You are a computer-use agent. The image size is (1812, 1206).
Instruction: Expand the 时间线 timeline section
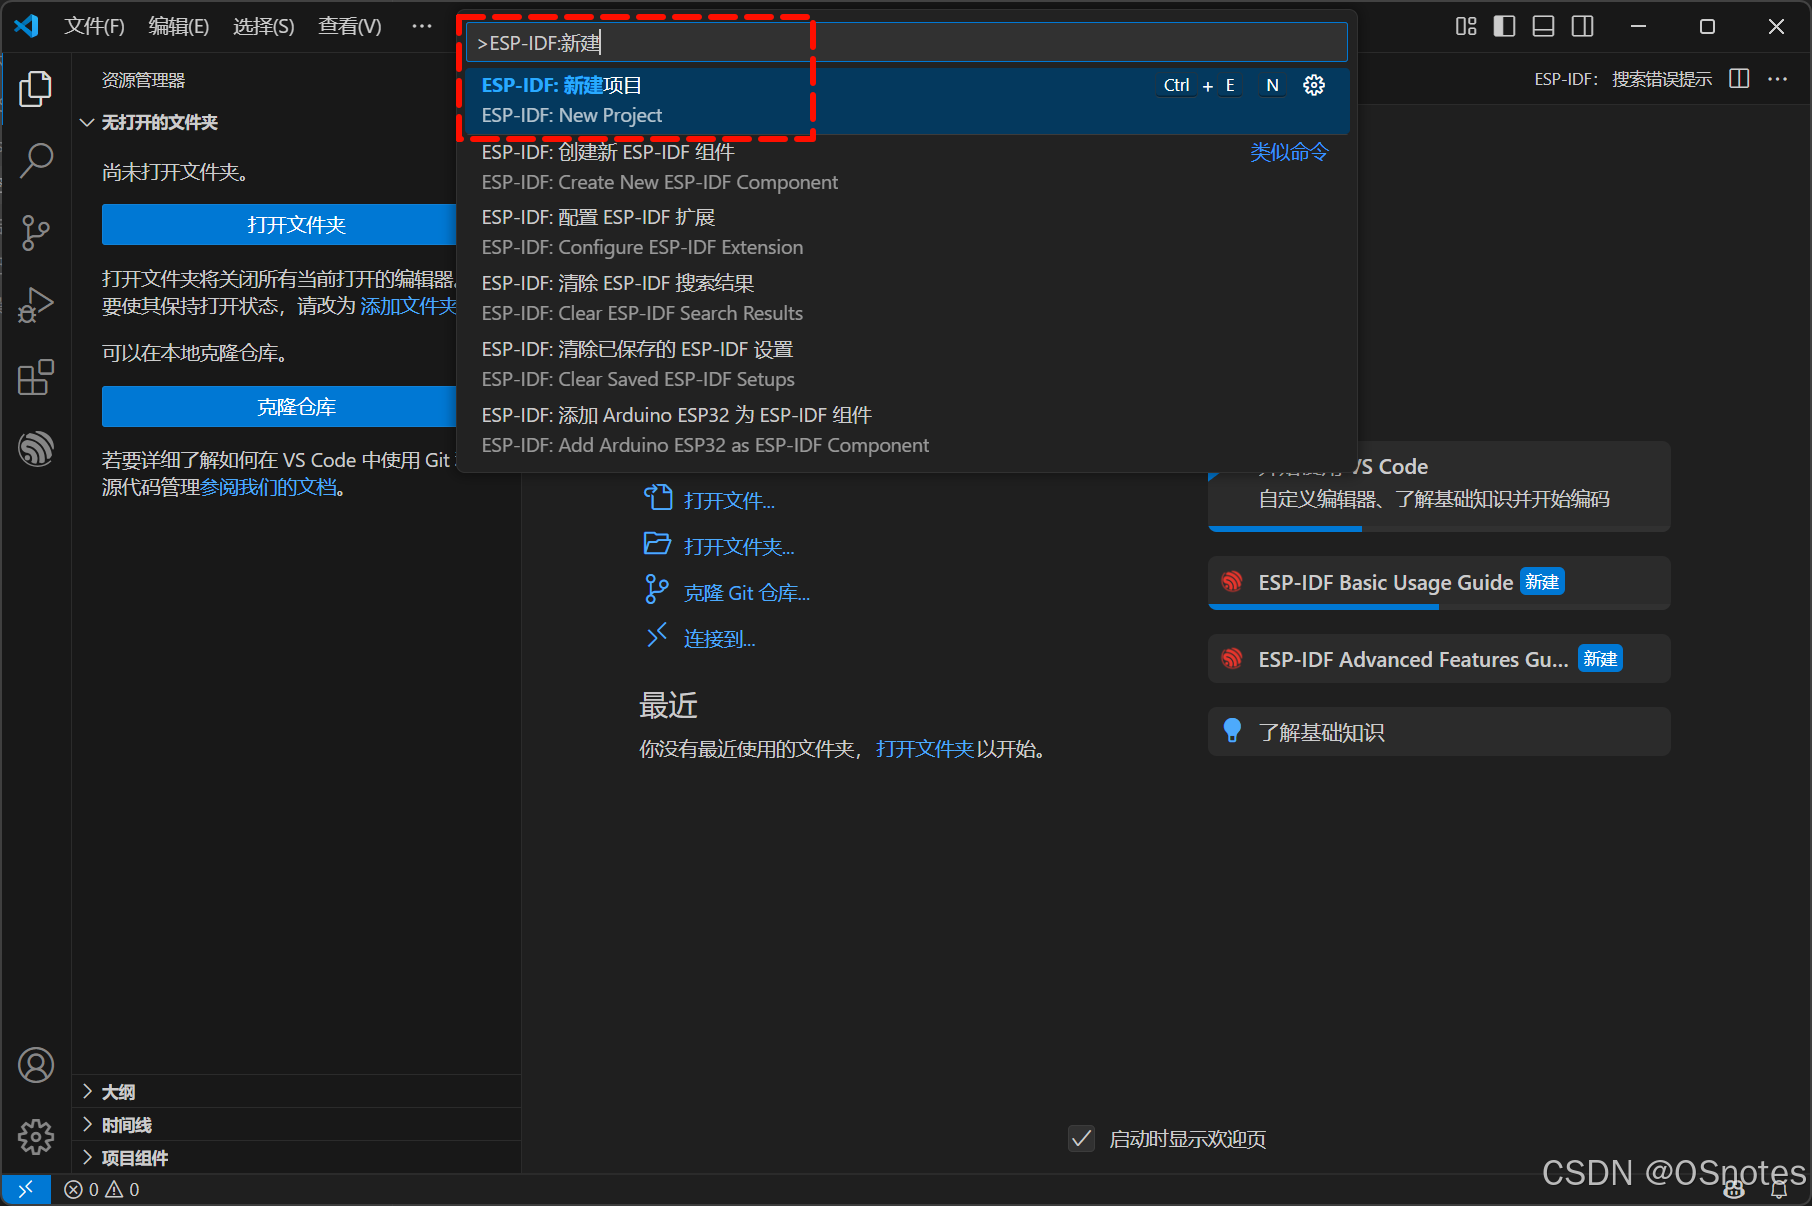tap(126, 1125)
